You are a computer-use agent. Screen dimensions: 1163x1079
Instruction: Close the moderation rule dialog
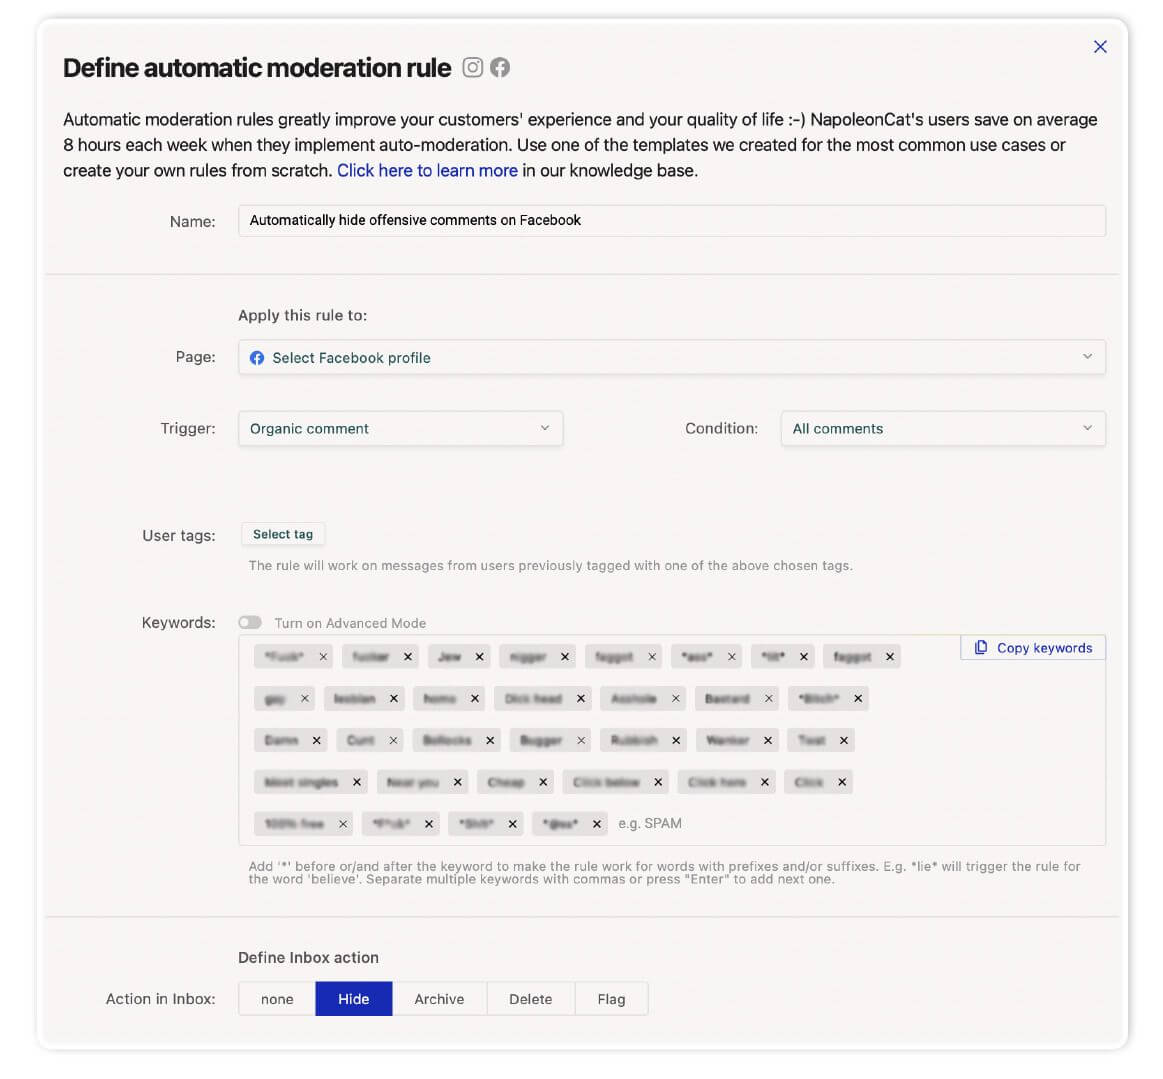pyautogui.click(x=1100, y=46)
